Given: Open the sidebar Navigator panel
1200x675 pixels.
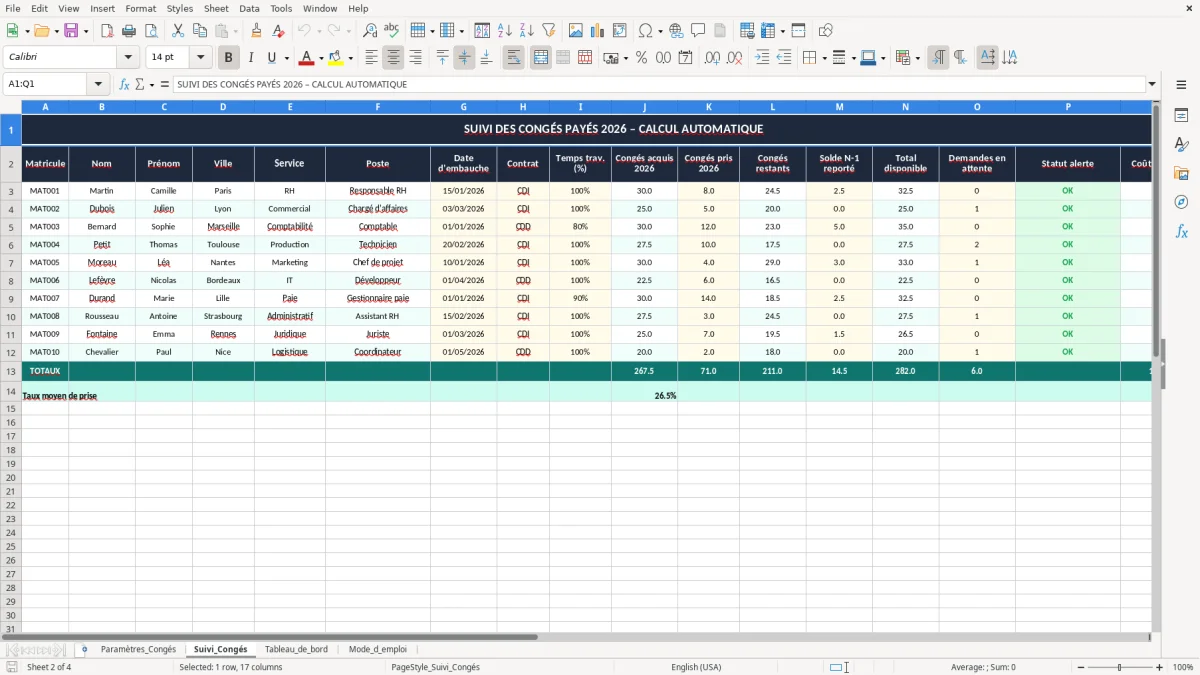Looking at the screenshot, I should [x=1181, y=202].
